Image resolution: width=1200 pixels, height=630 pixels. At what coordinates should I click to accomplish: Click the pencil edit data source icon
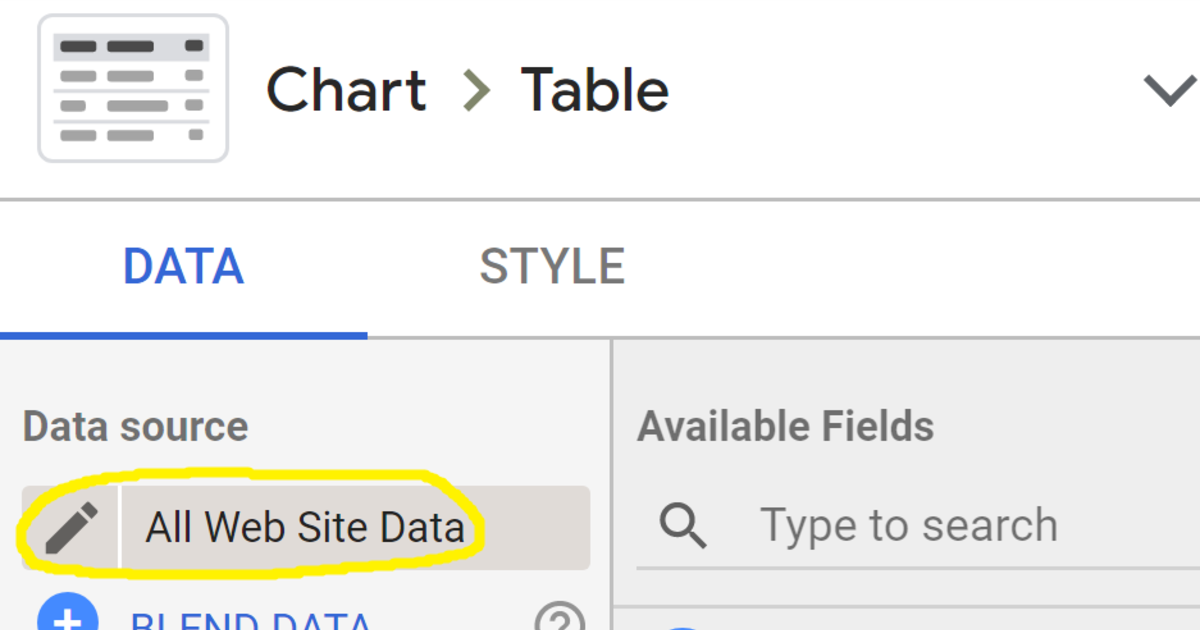click(71, 527)
